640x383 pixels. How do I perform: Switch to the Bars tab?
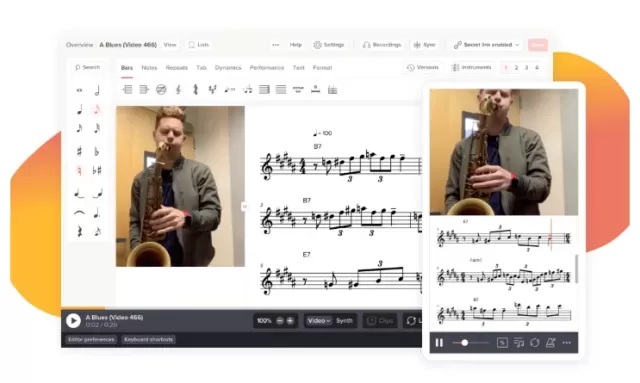[127, 68]
